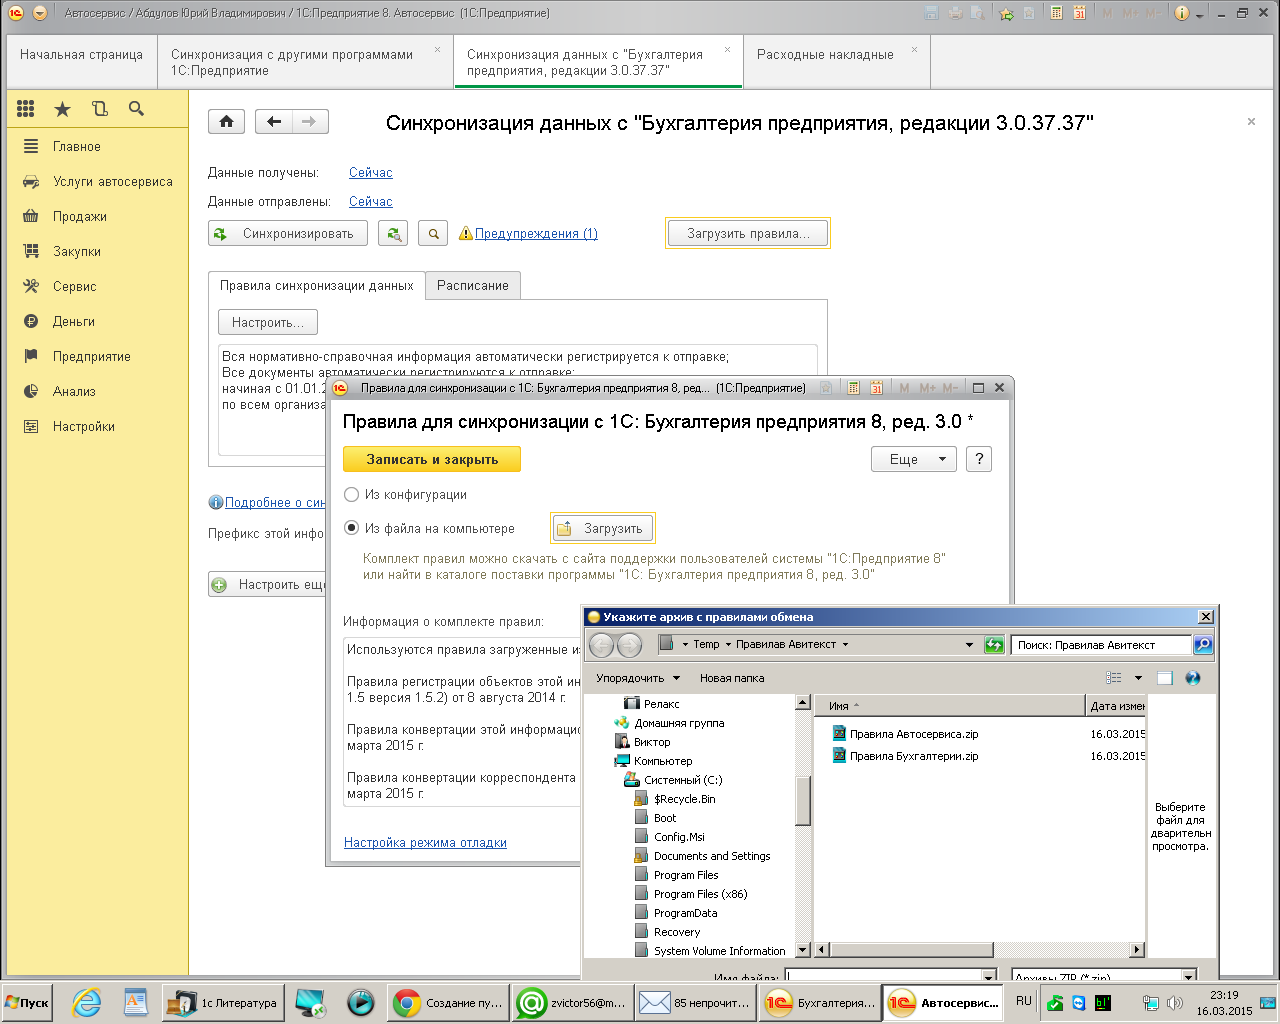Click 'Загрузить правила...' button

(747, 233)
